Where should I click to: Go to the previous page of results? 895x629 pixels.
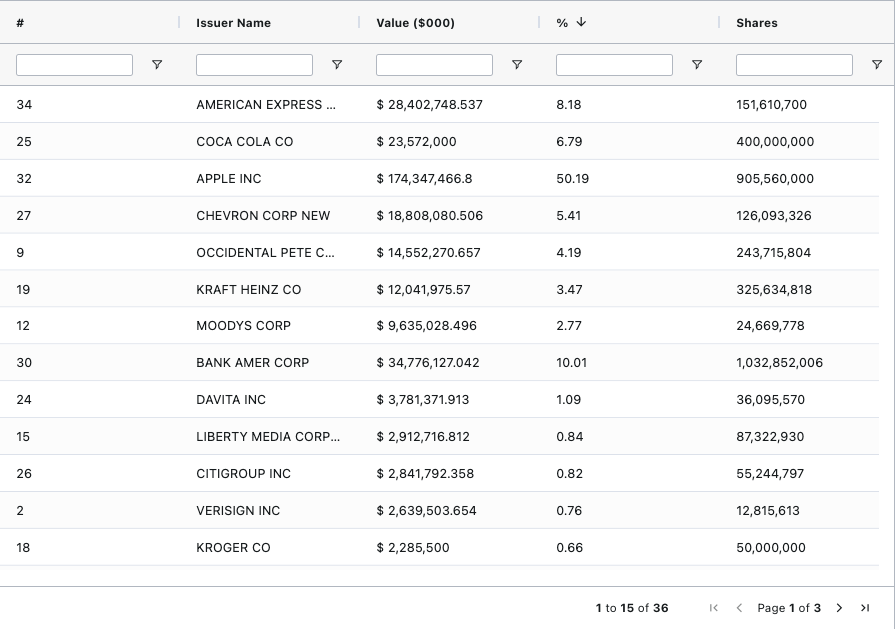pyautogui.click(x=739, y=608)
